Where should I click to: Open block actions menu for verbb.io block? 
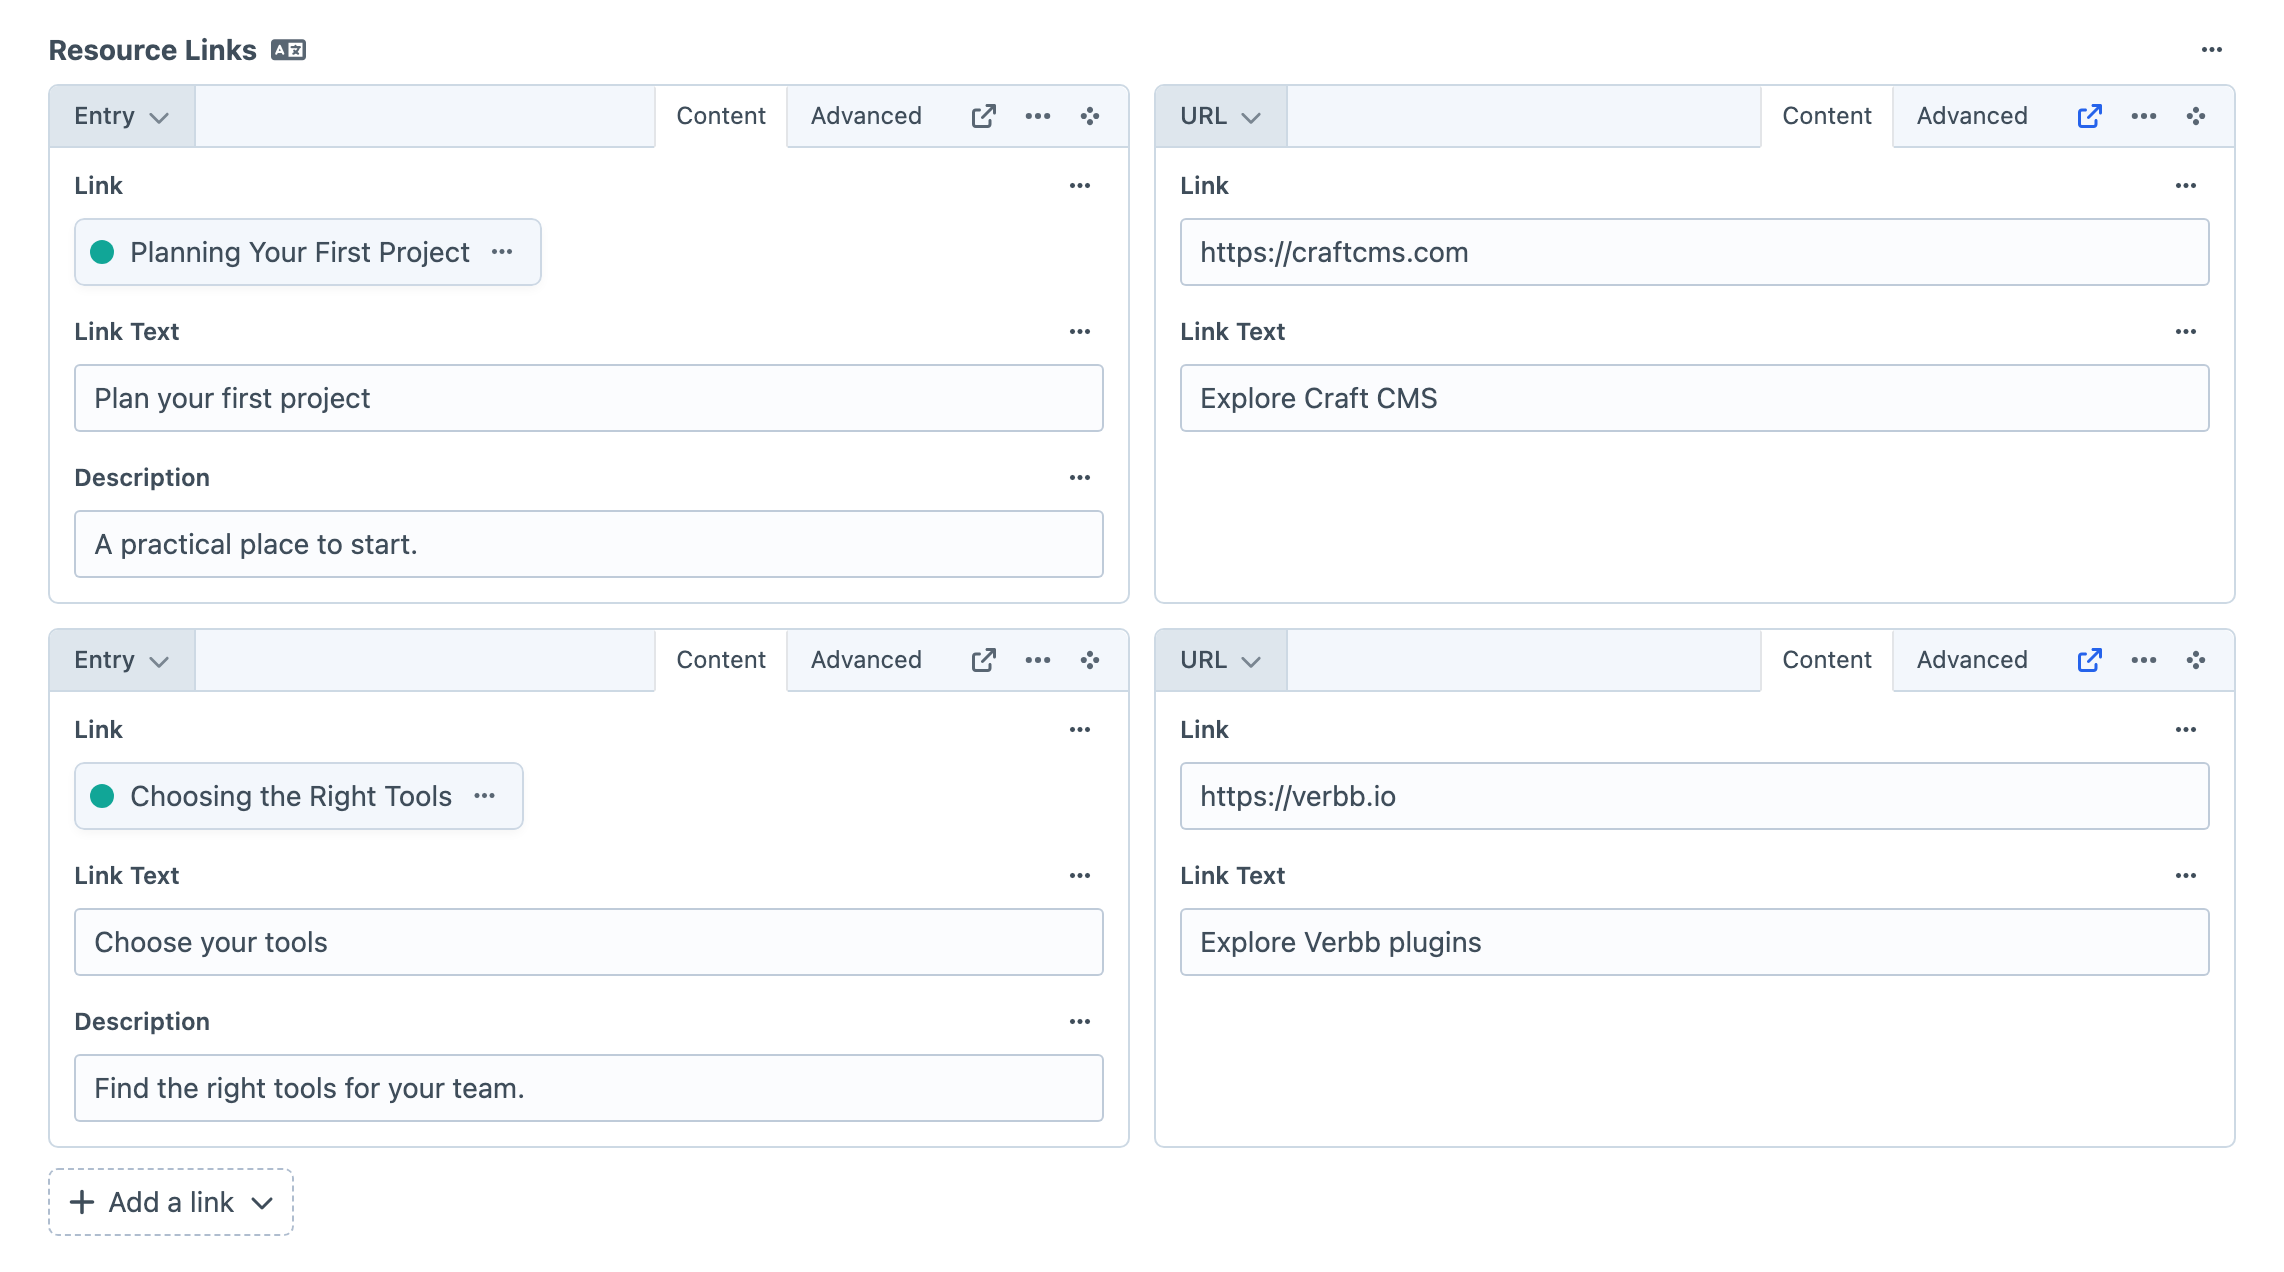coord(2144,660)
